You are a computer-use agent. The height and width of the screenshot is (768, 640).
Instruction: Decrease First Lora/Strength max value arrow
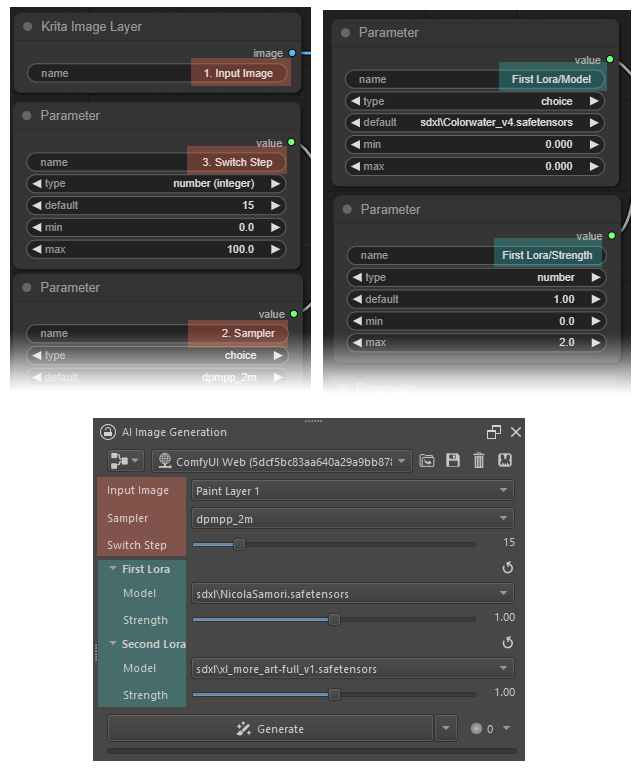click(x=357, y=342)
